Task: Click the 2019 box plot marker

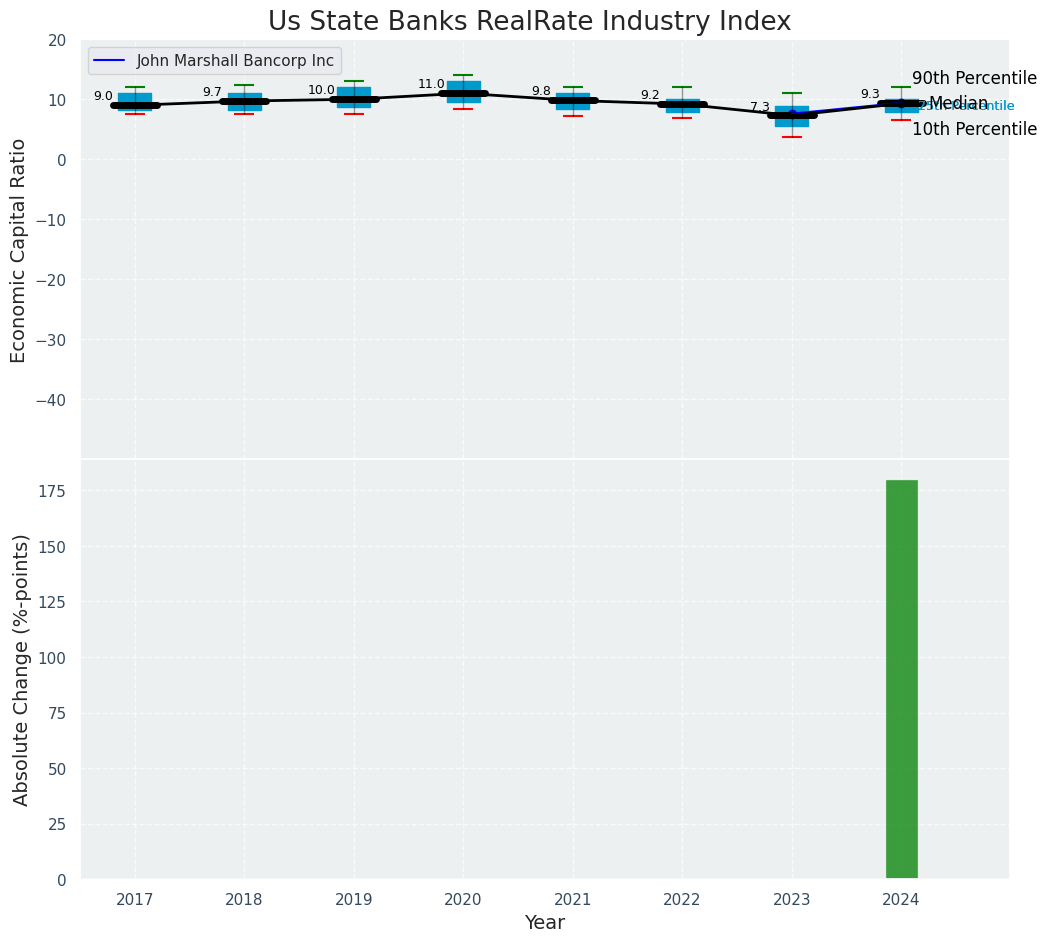Action: 354,98
